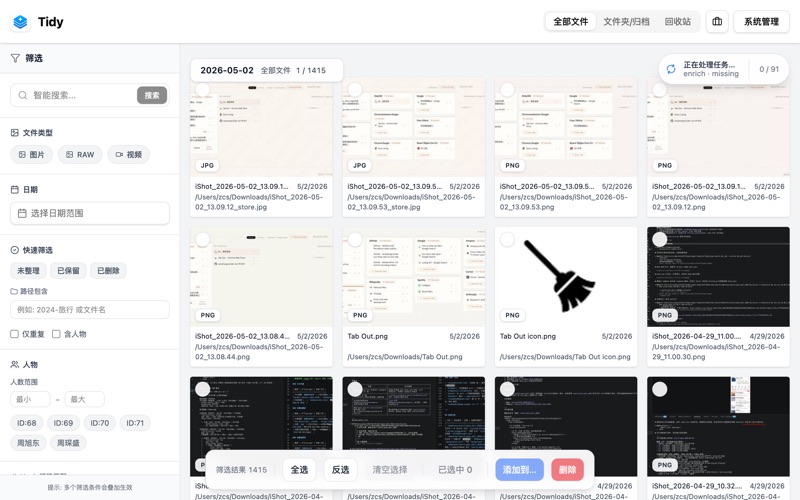Click the calendar icon beside 日期 heading
Viewport: 800px width, 500px height.
pyautogui.click(x=15, y=189)
